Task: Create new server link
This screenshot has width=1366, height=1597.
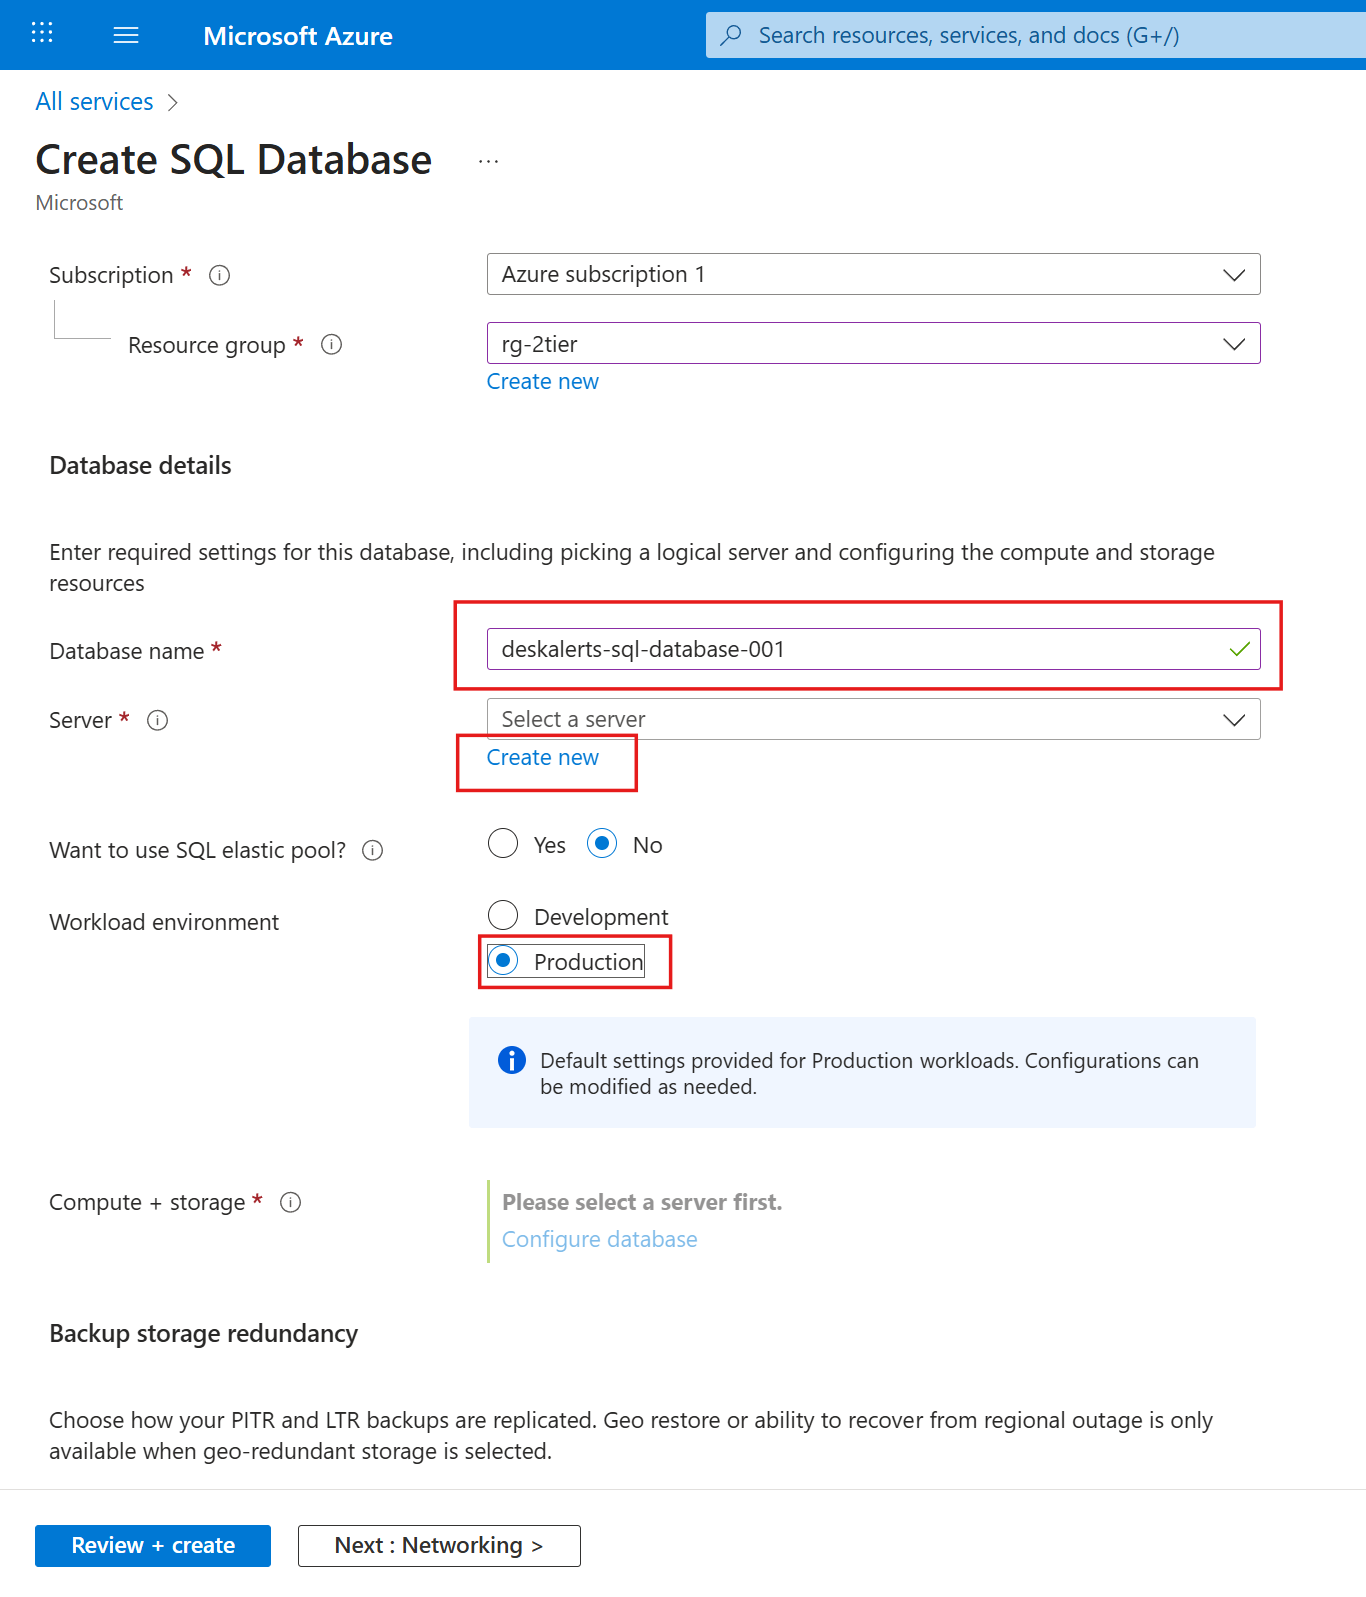Action: (x=543, y=758)
